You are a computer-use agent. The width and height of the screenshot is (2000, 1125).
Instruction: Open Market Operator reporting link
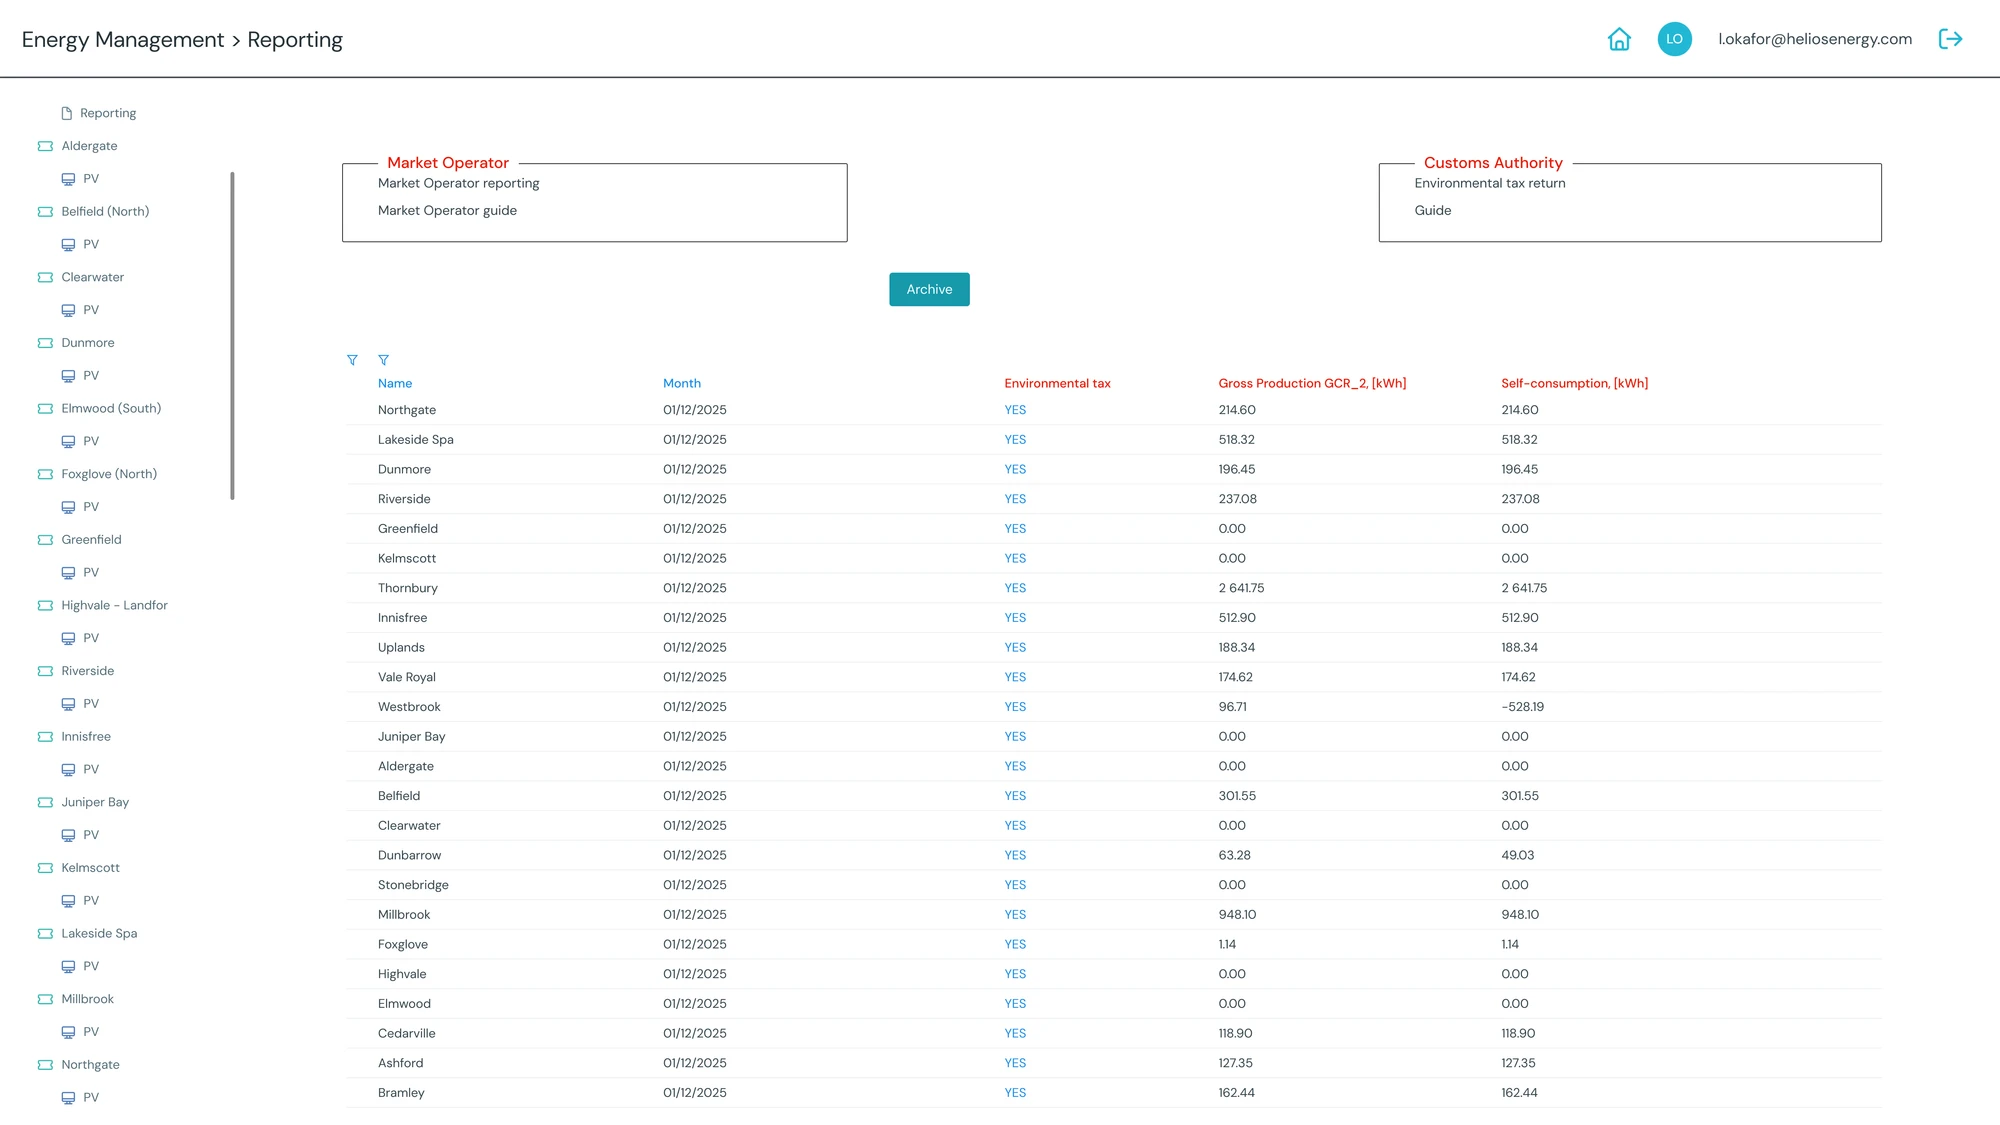tap(458, 183)
